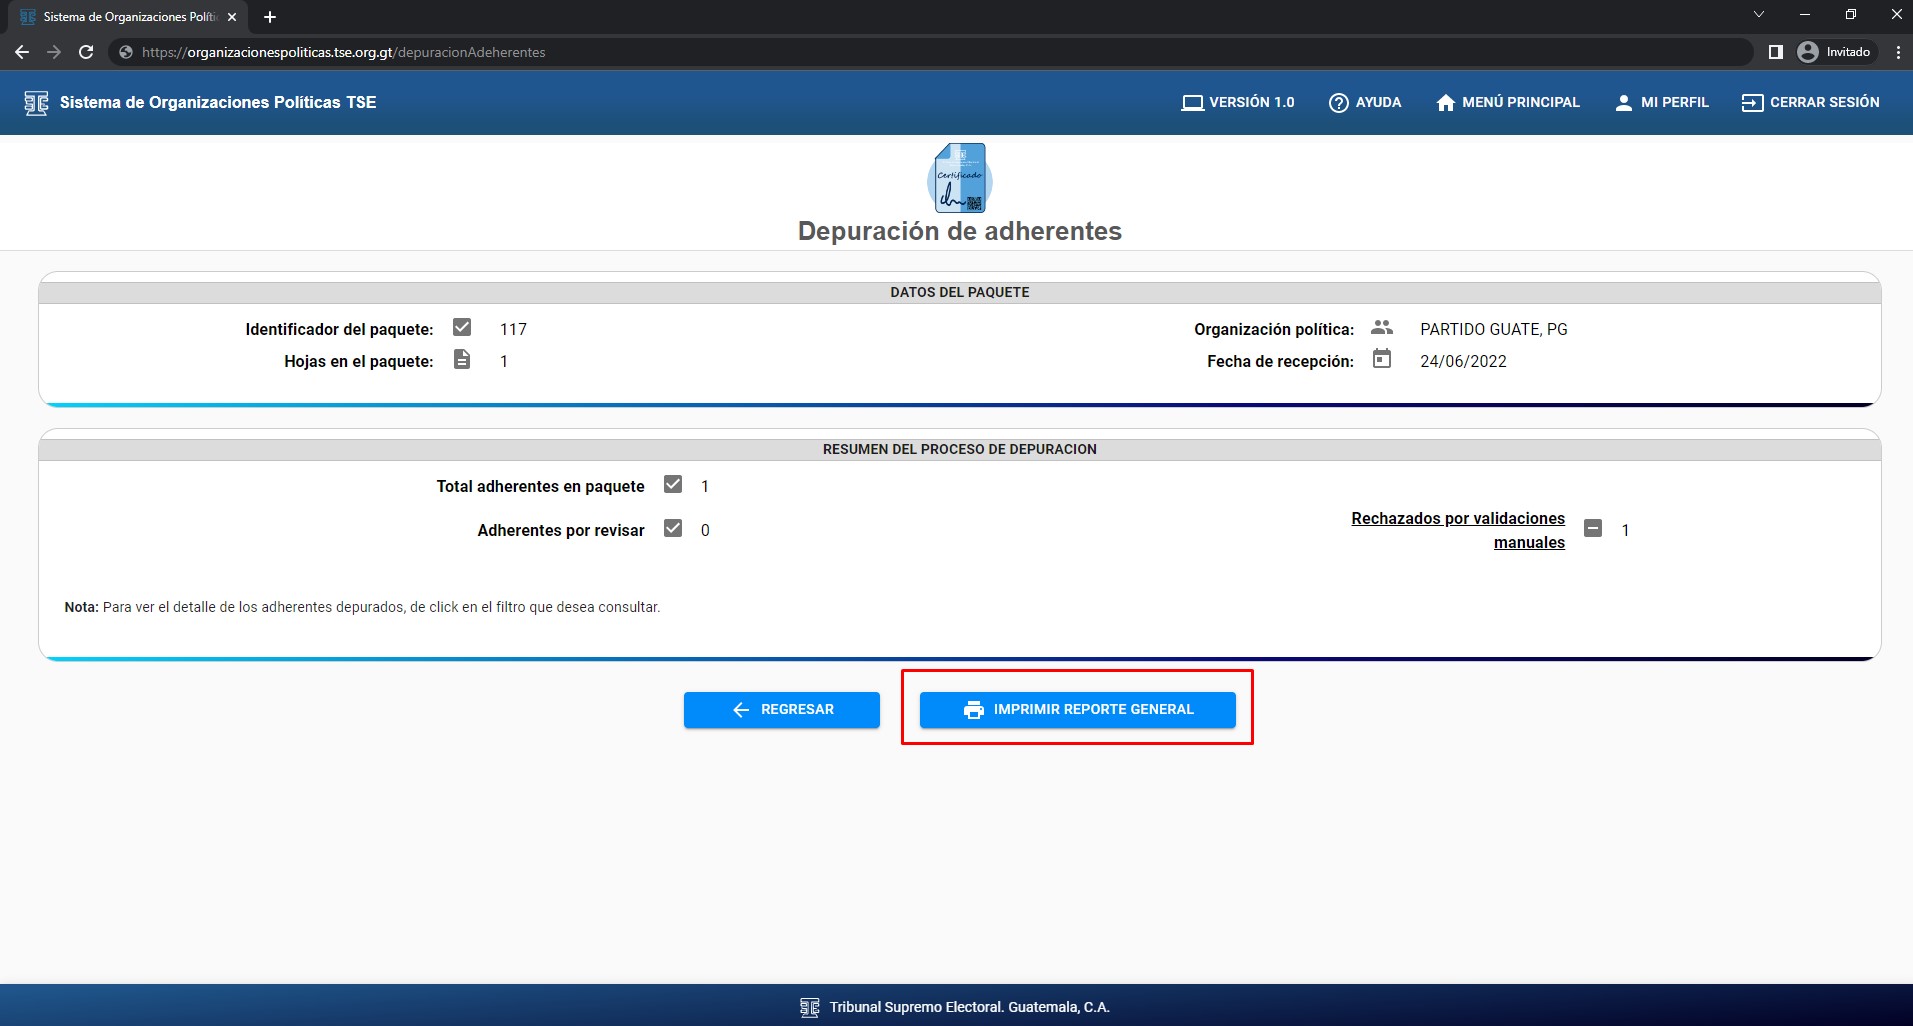Image resolution: width=1913 pixels, height=1026 pixels.
Task: Toggle Adherentes por revisar checkbox
Action: 673,529
